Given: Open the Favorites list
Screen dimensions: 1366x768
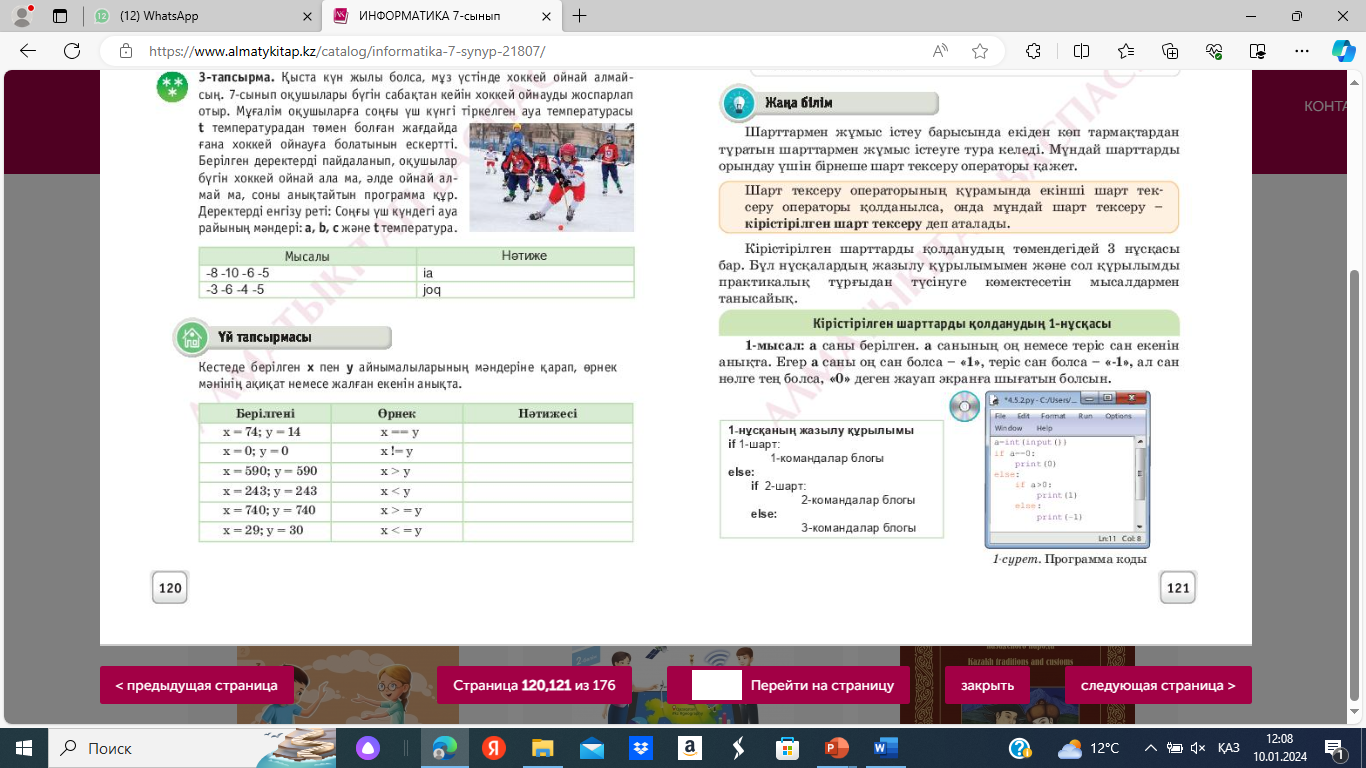Looking at the screenshot, I should (1126, 51).
